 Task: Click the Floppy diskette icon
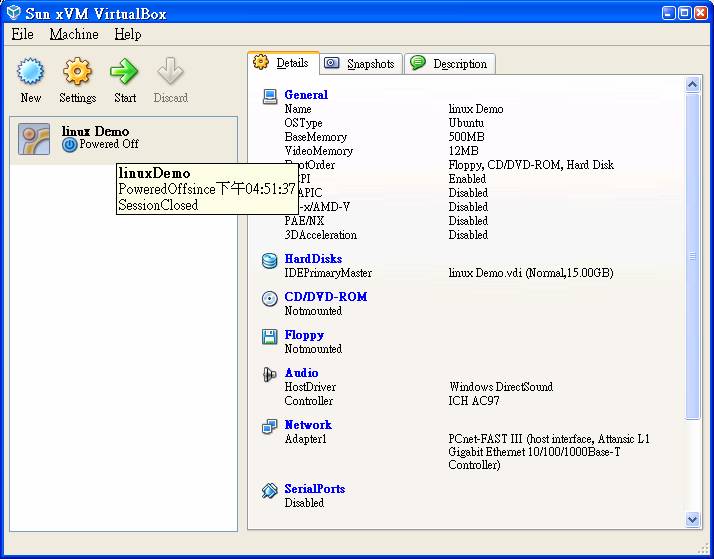pyautogui.click(x=270, y=336)
